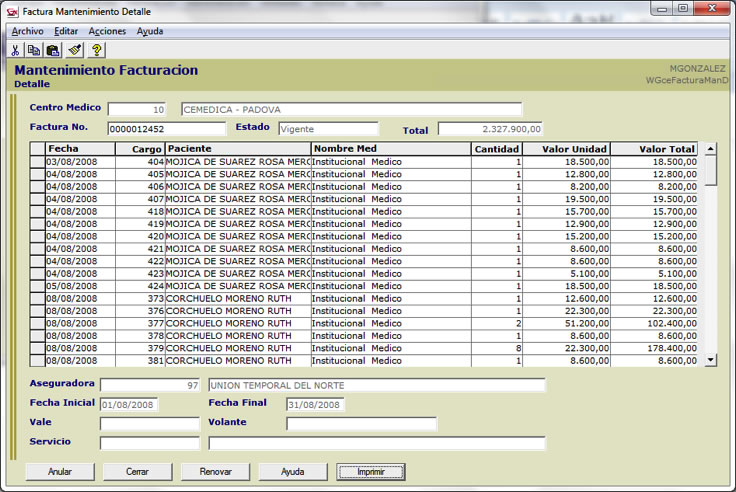
Task: Open the Editar menu
Action: click(x=66, y=31)
